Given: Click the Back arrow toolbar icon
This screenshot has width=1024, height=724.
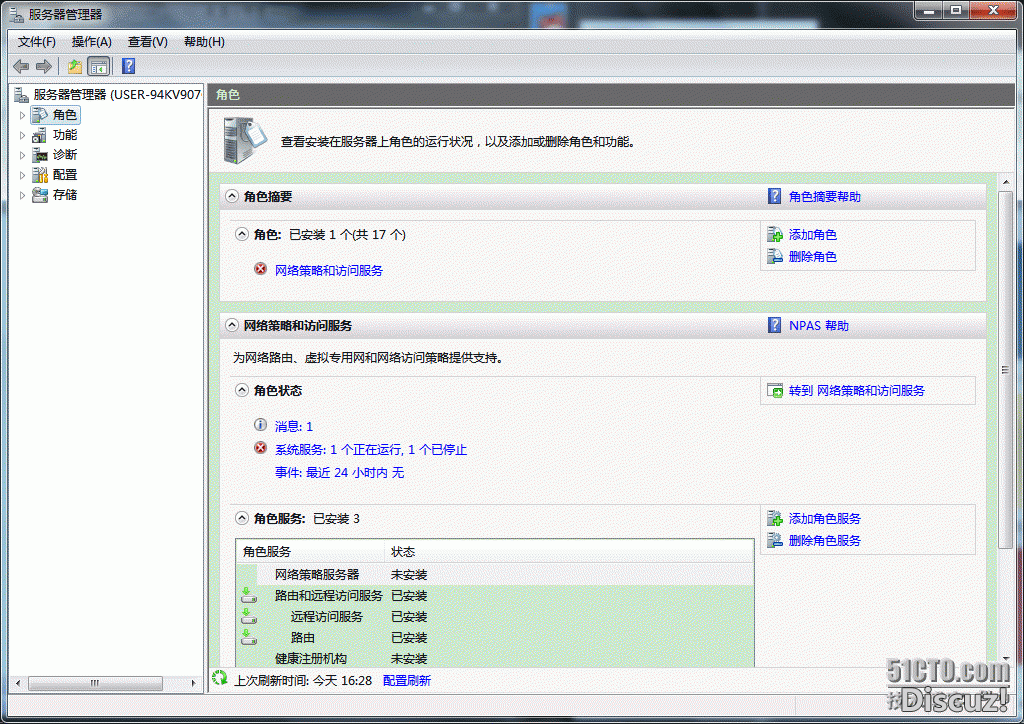Looking at the screenshot, I should (21, 66).
